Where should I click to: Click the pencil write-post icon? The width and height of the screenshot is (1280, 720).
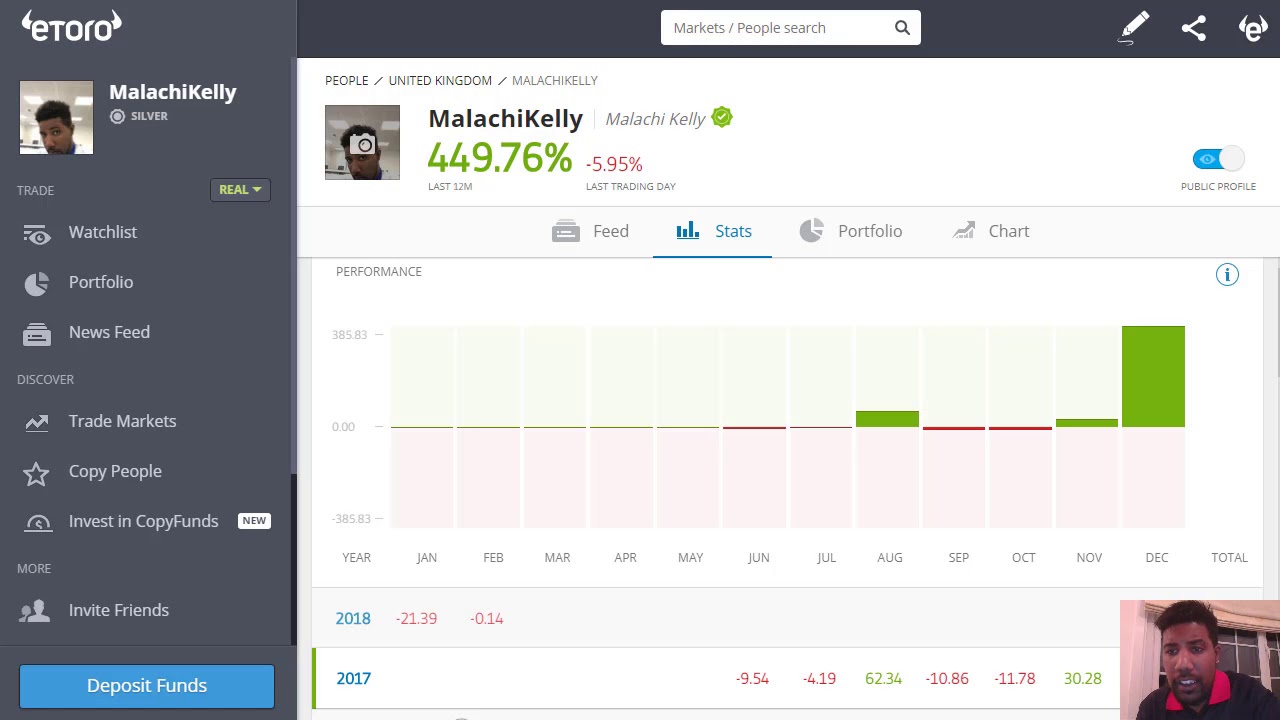click(1134, 28)
